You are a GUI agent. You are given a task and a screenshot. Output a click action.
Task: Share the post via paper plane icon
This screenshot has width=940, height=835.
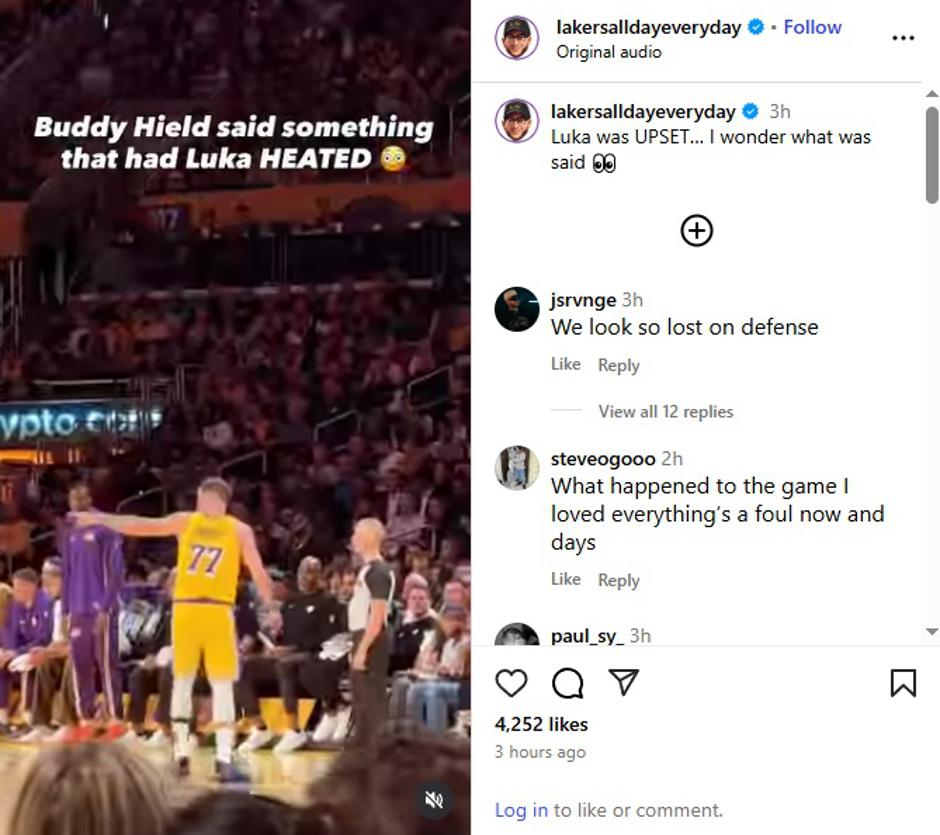coord(624,682)
